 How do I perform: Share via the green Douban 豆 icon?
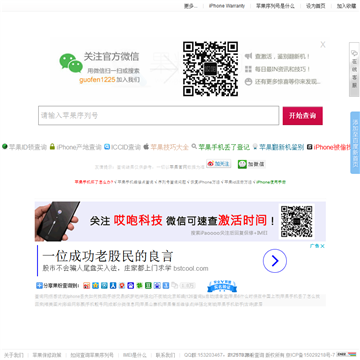(x=148, y=285)
